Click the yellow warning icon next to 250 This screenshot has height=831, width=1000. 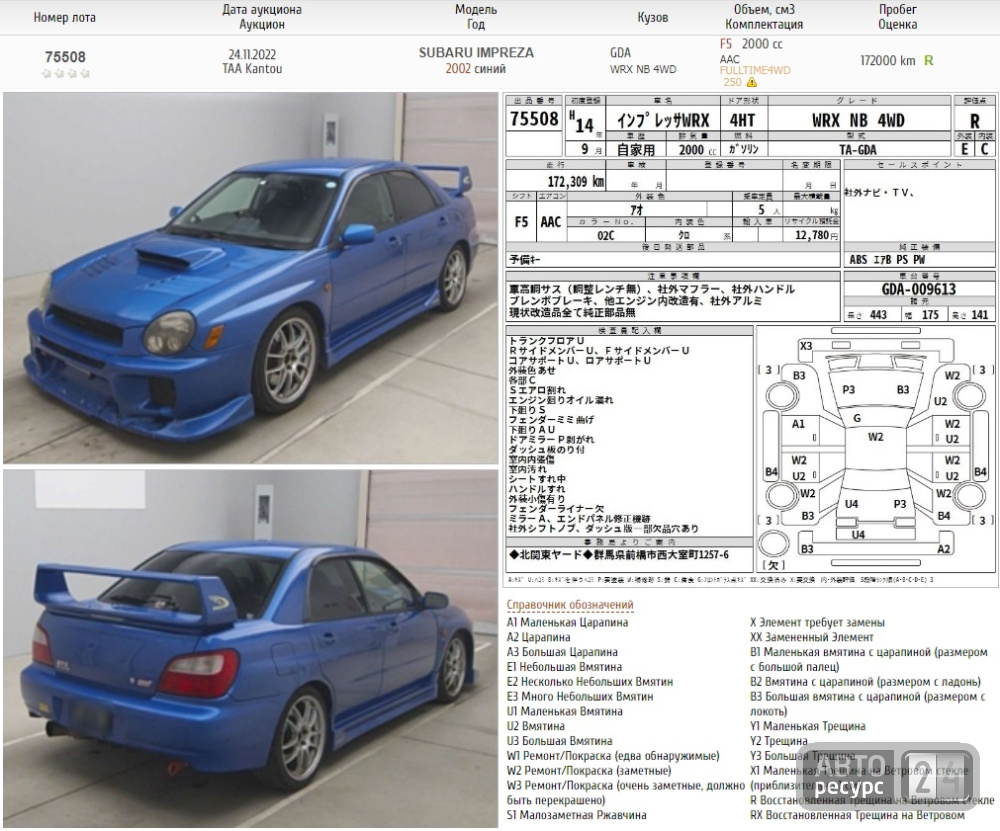point(752,82)
